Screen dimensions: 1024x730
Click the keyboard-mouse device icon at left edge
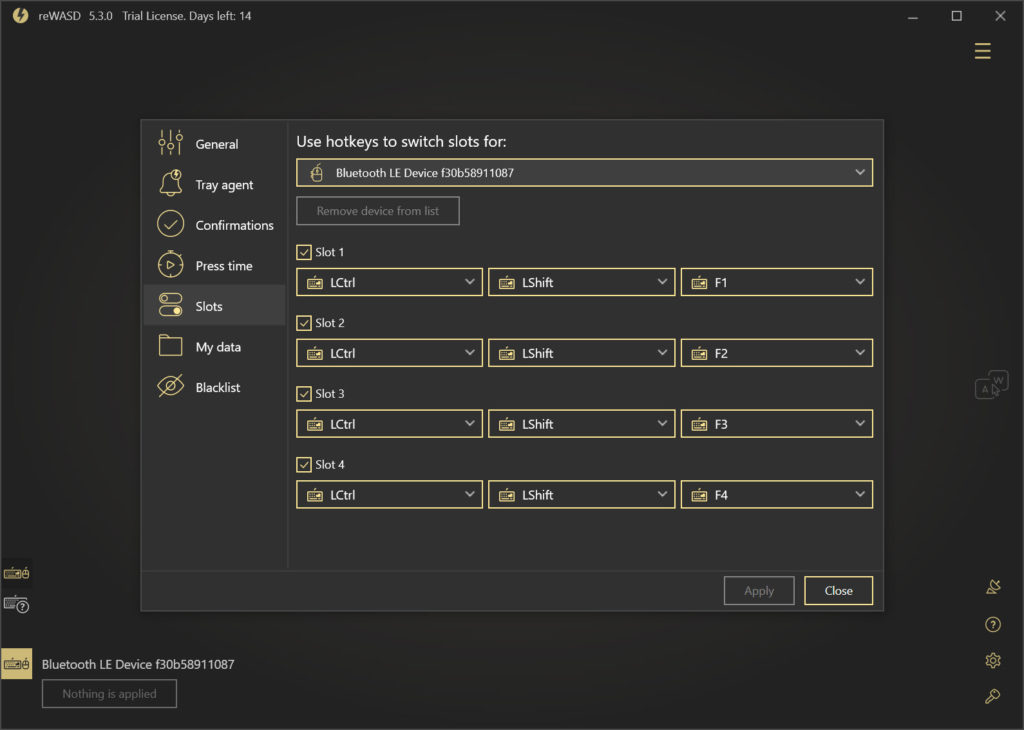point(16,573)
